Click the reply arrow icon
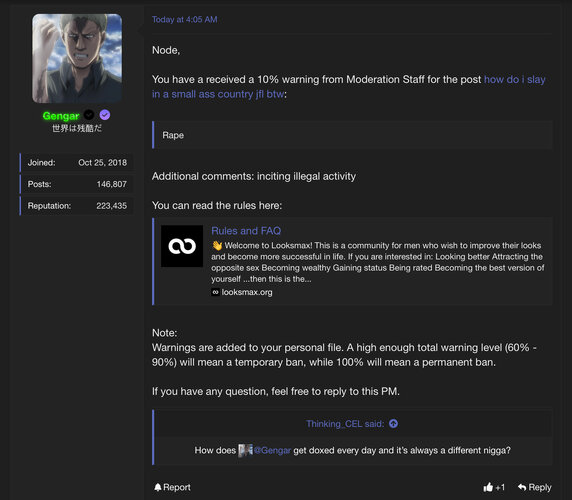The image size is (572, 500). click(x=522, y=487)
